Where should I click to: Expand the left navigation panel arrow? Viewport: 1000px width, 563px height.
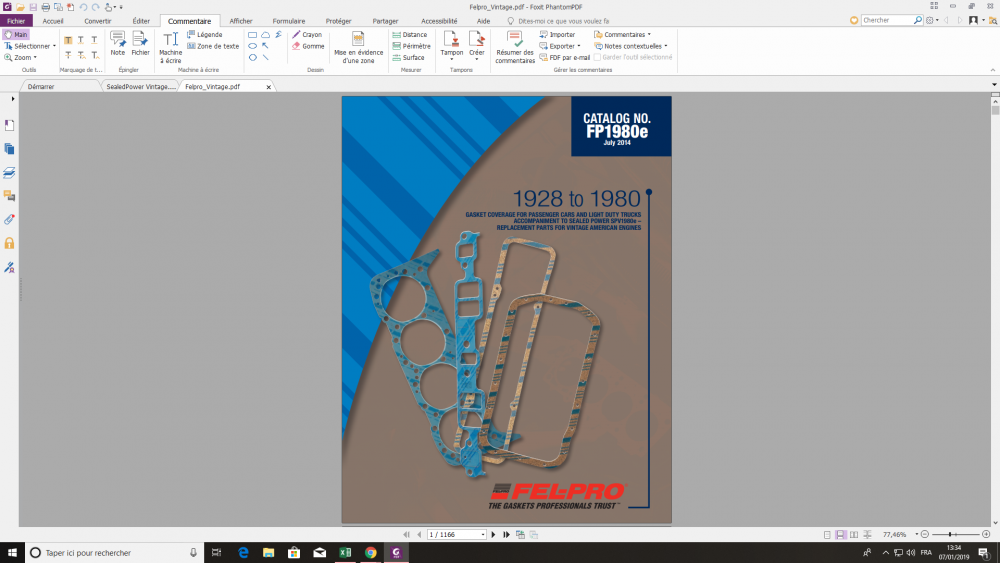point(13,99)
